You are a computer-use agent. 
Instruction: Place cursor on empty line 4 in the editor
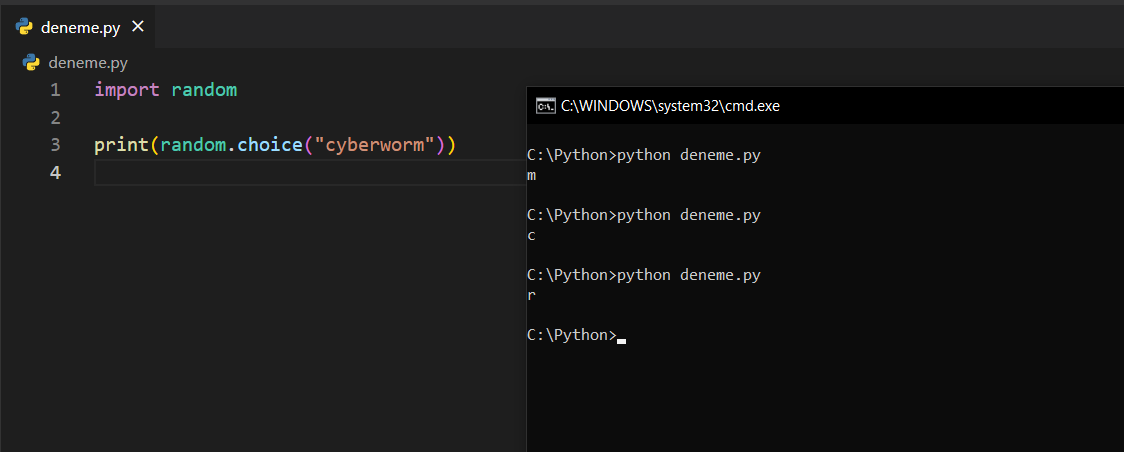point(300,173)
